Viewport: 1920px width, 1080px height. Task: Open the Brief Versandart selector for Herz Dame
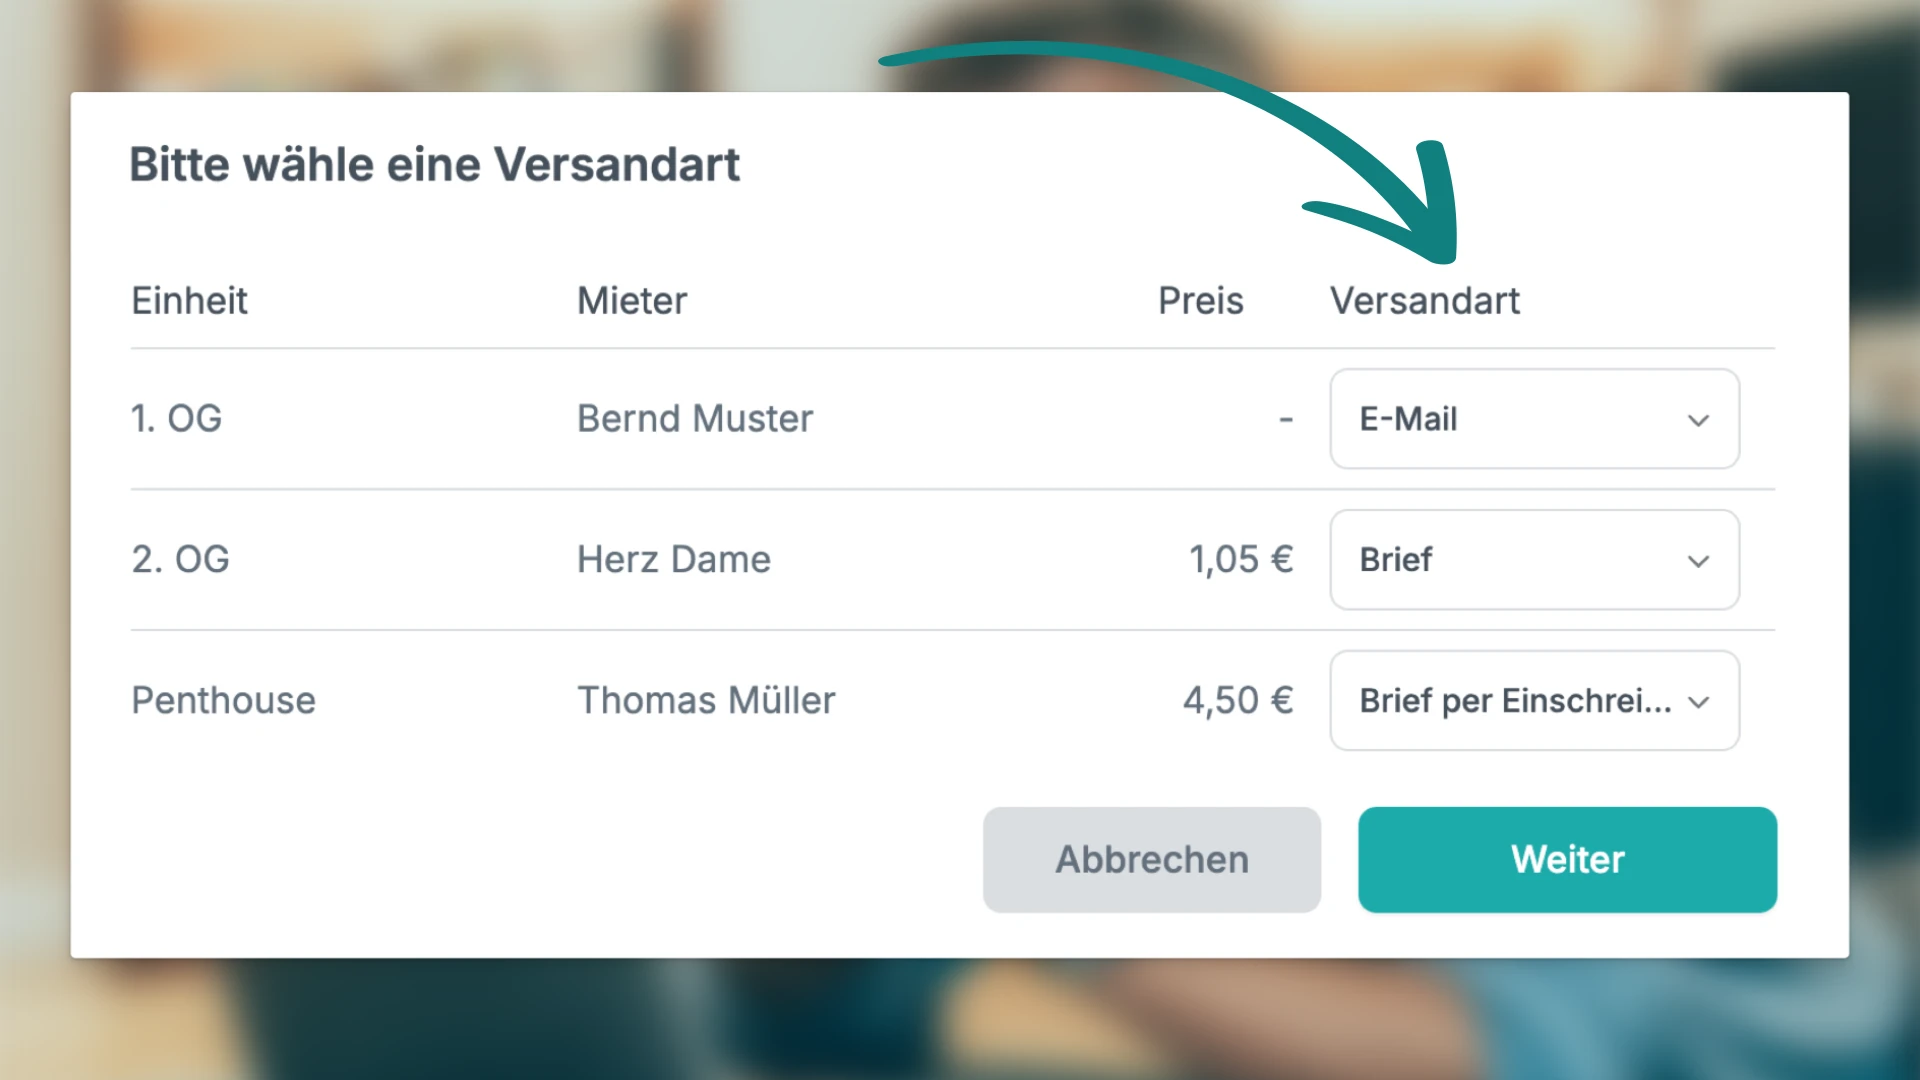tap(1533, 560)
